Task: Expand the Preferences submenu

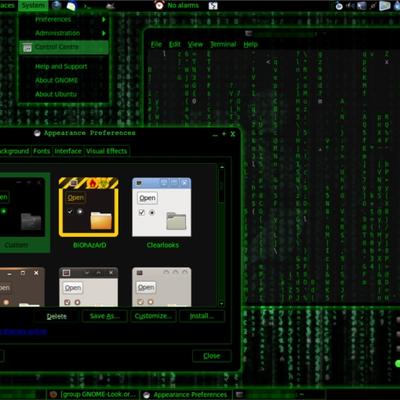Action: point(64,19)
